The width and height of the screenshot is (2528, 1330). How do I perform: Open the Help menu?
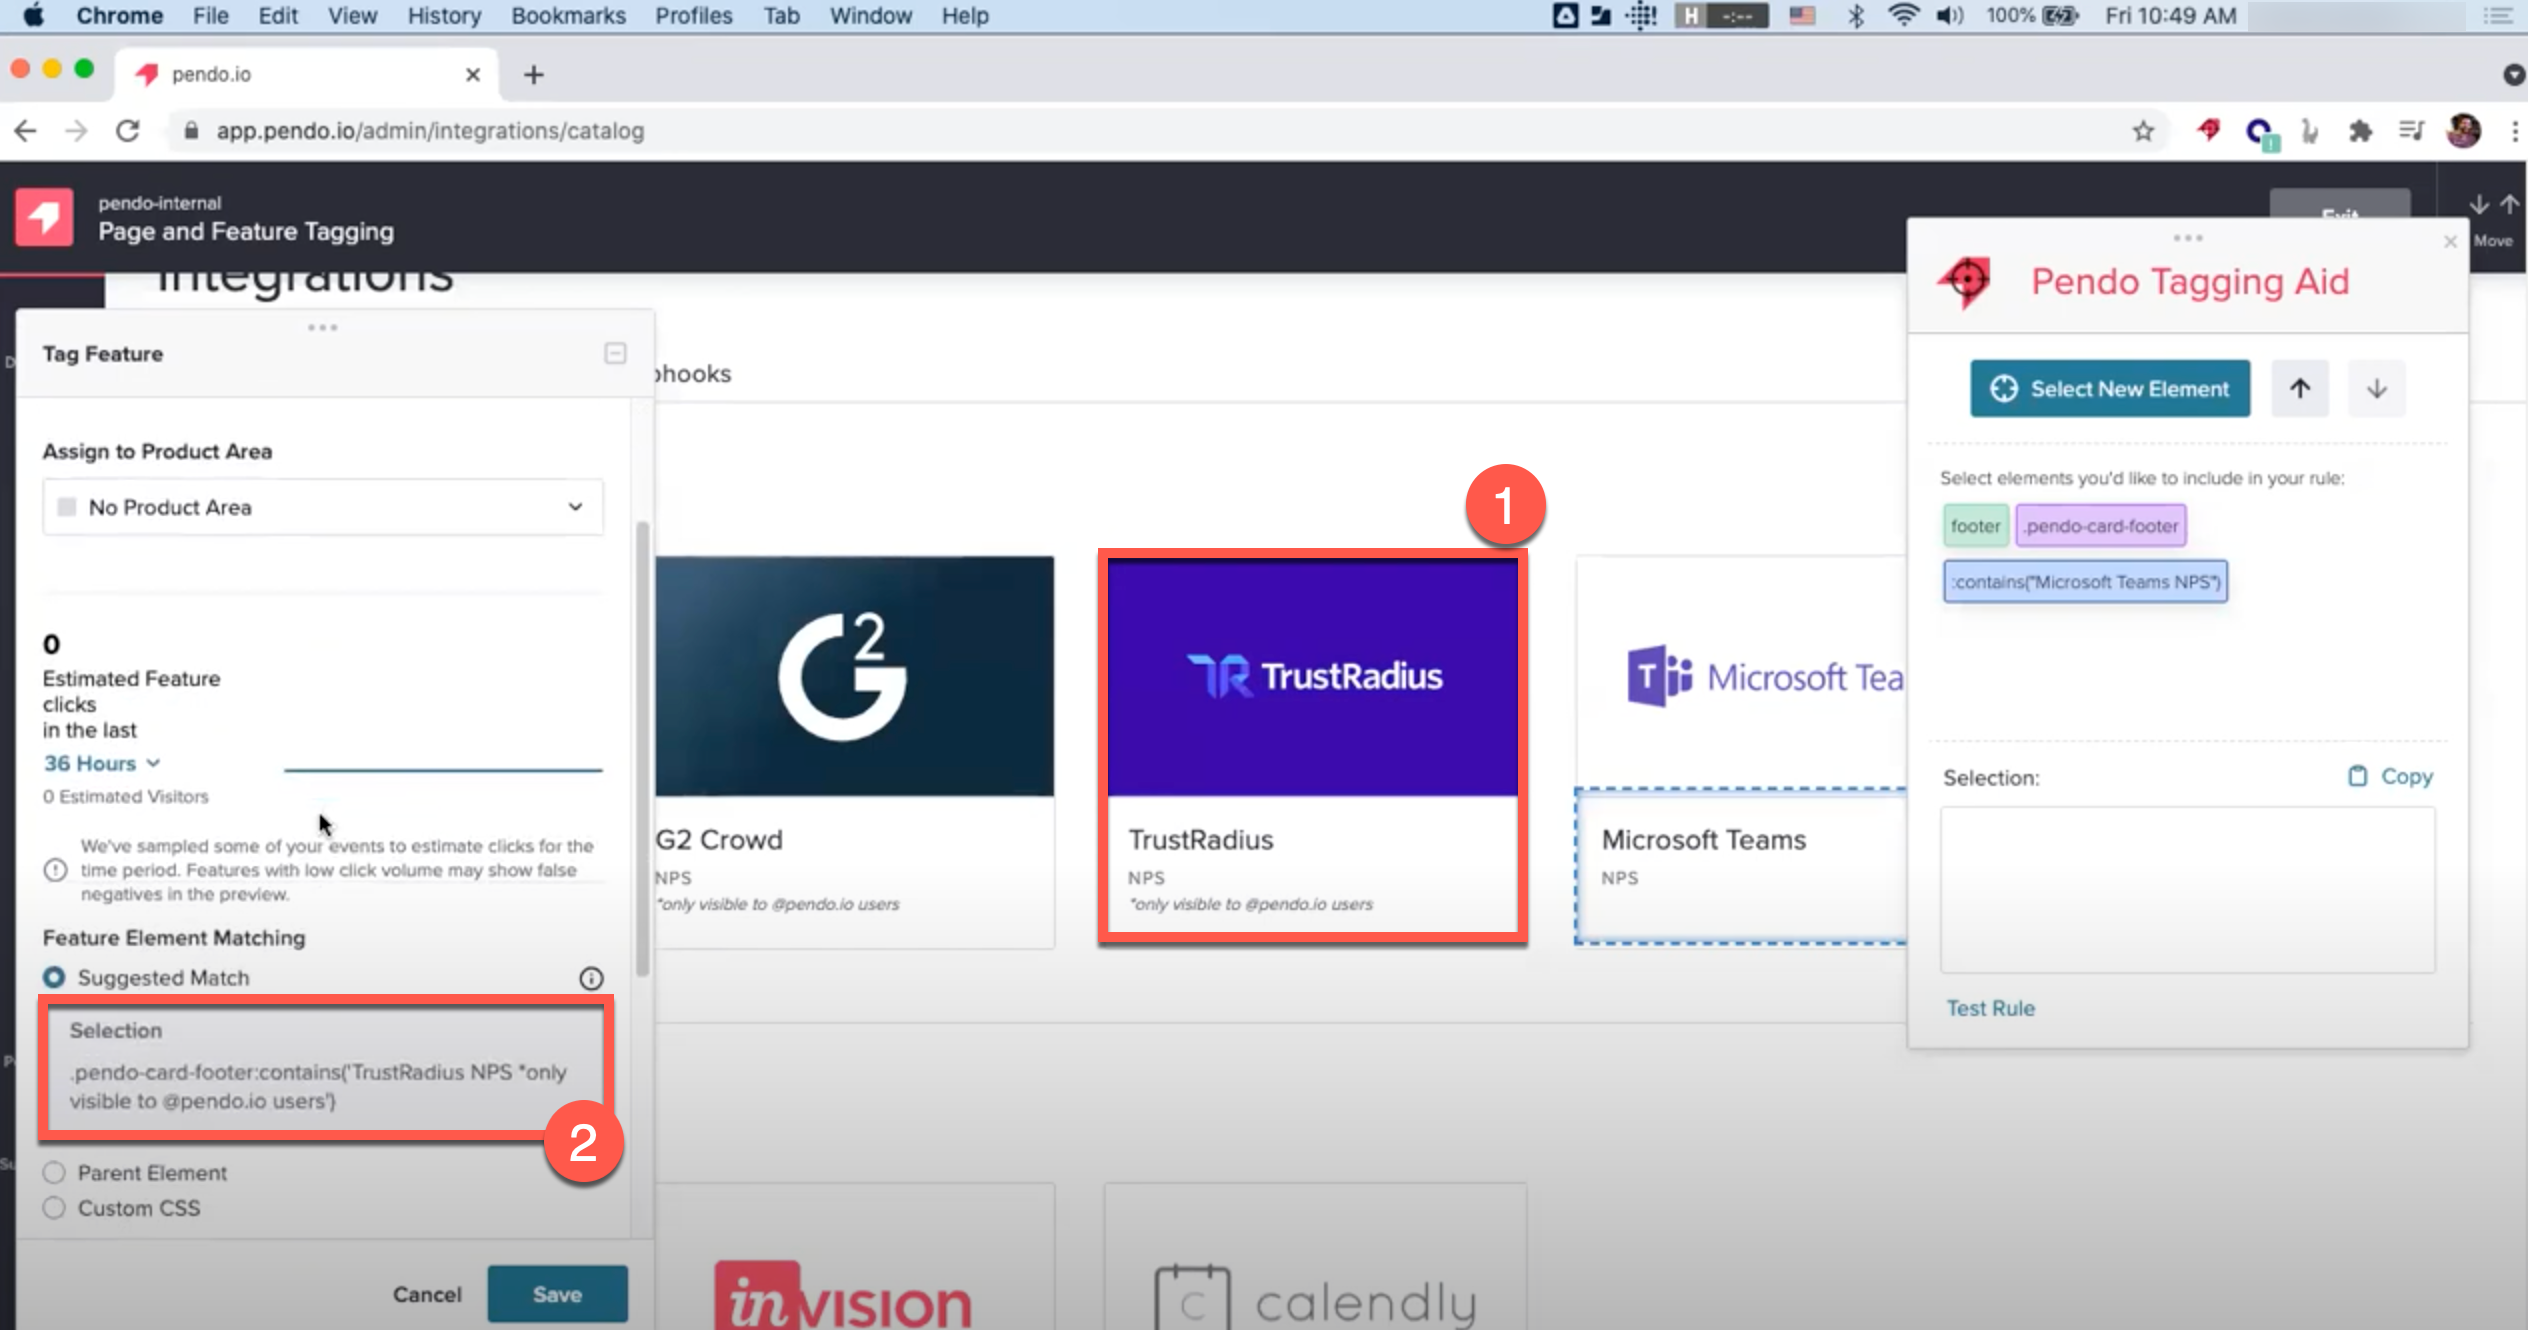(964, 15)
